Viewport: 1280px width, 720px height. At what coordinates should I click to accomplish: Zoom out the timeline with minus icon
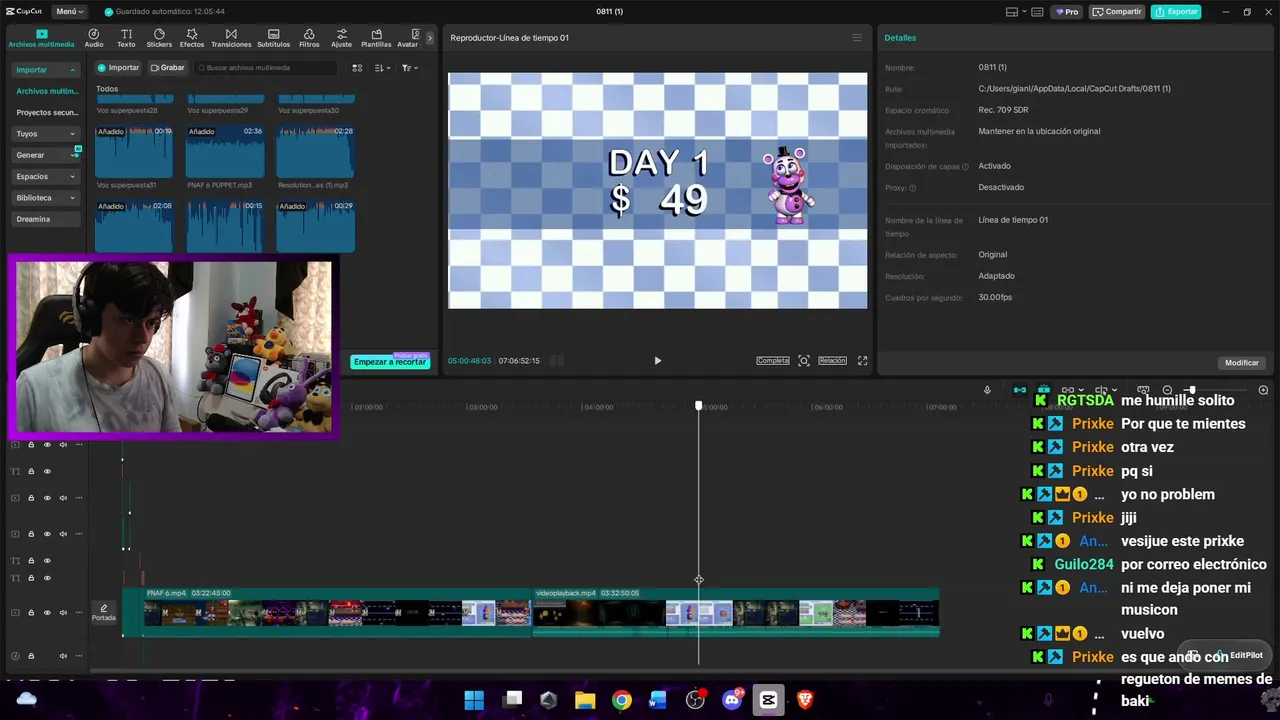click(x=1167, y=390)
